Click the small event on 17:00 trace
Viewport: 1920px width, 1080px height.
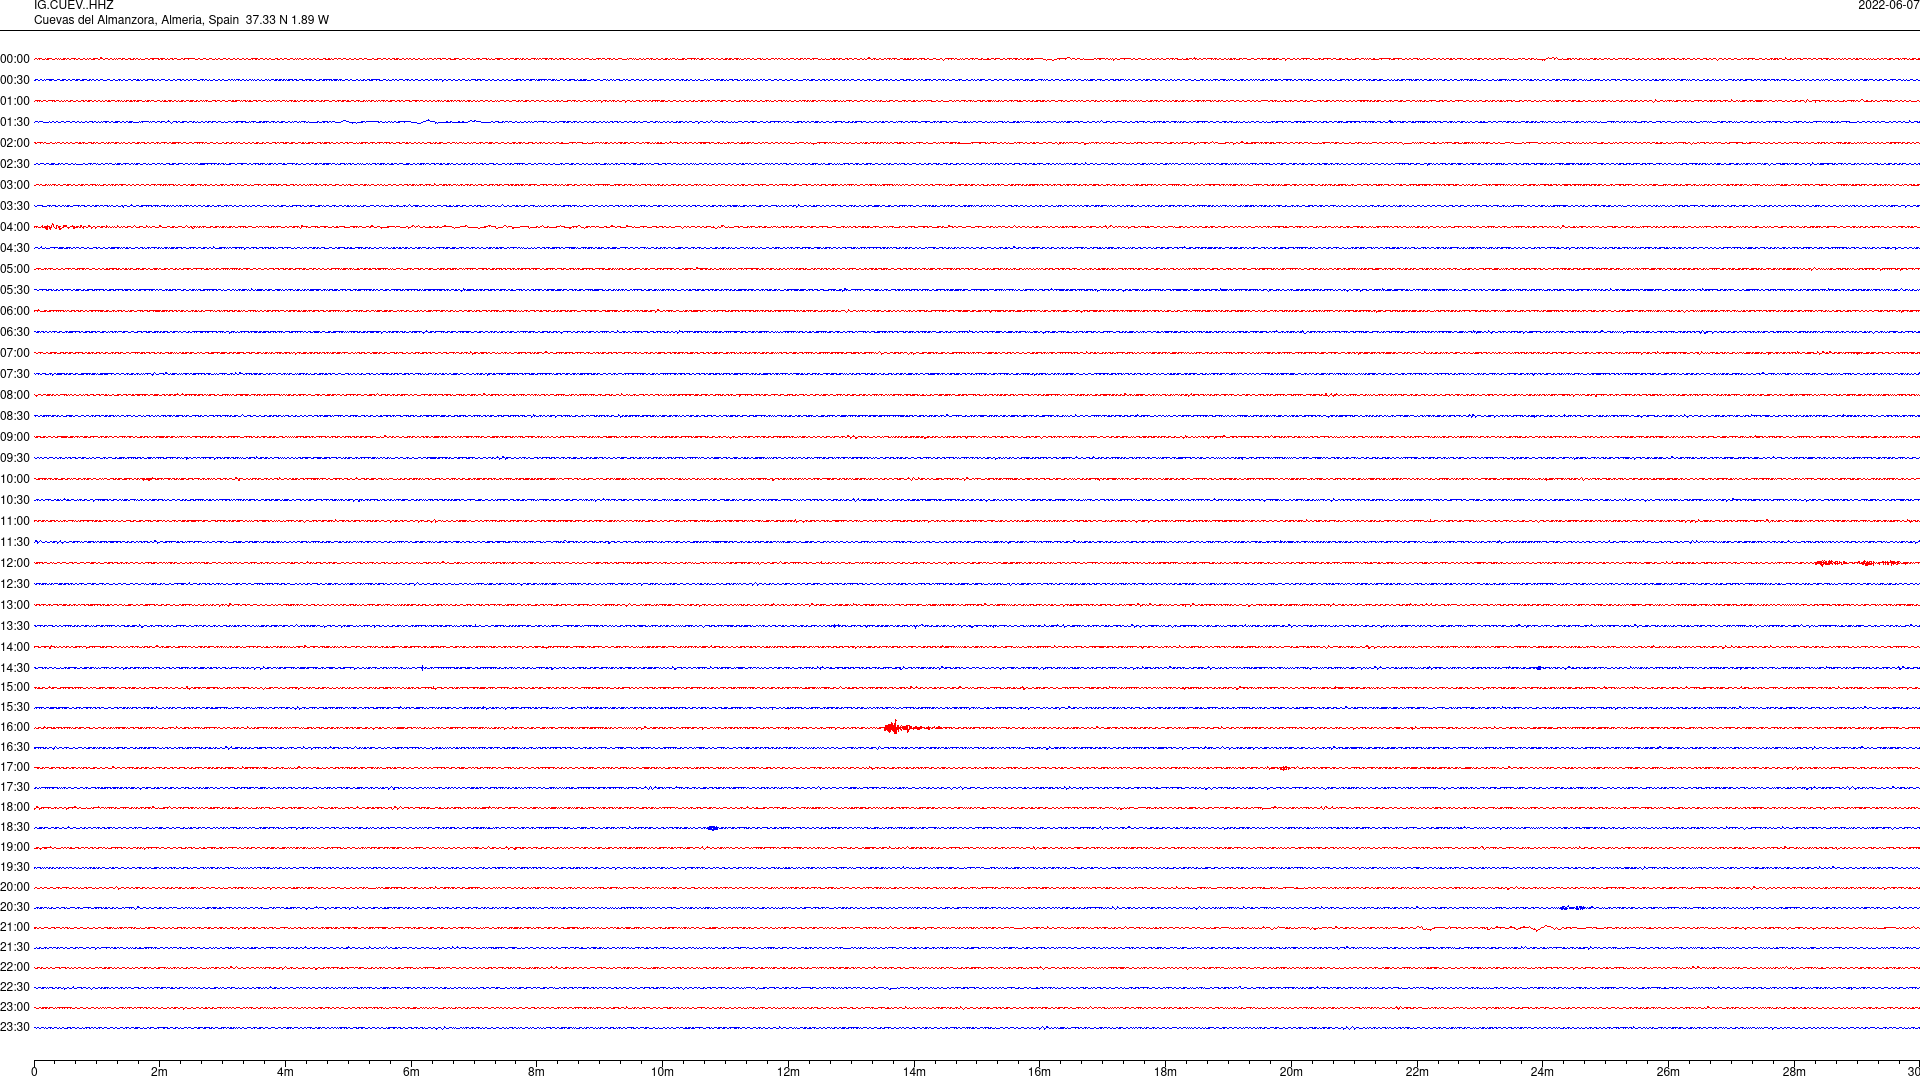(1284, 768)
